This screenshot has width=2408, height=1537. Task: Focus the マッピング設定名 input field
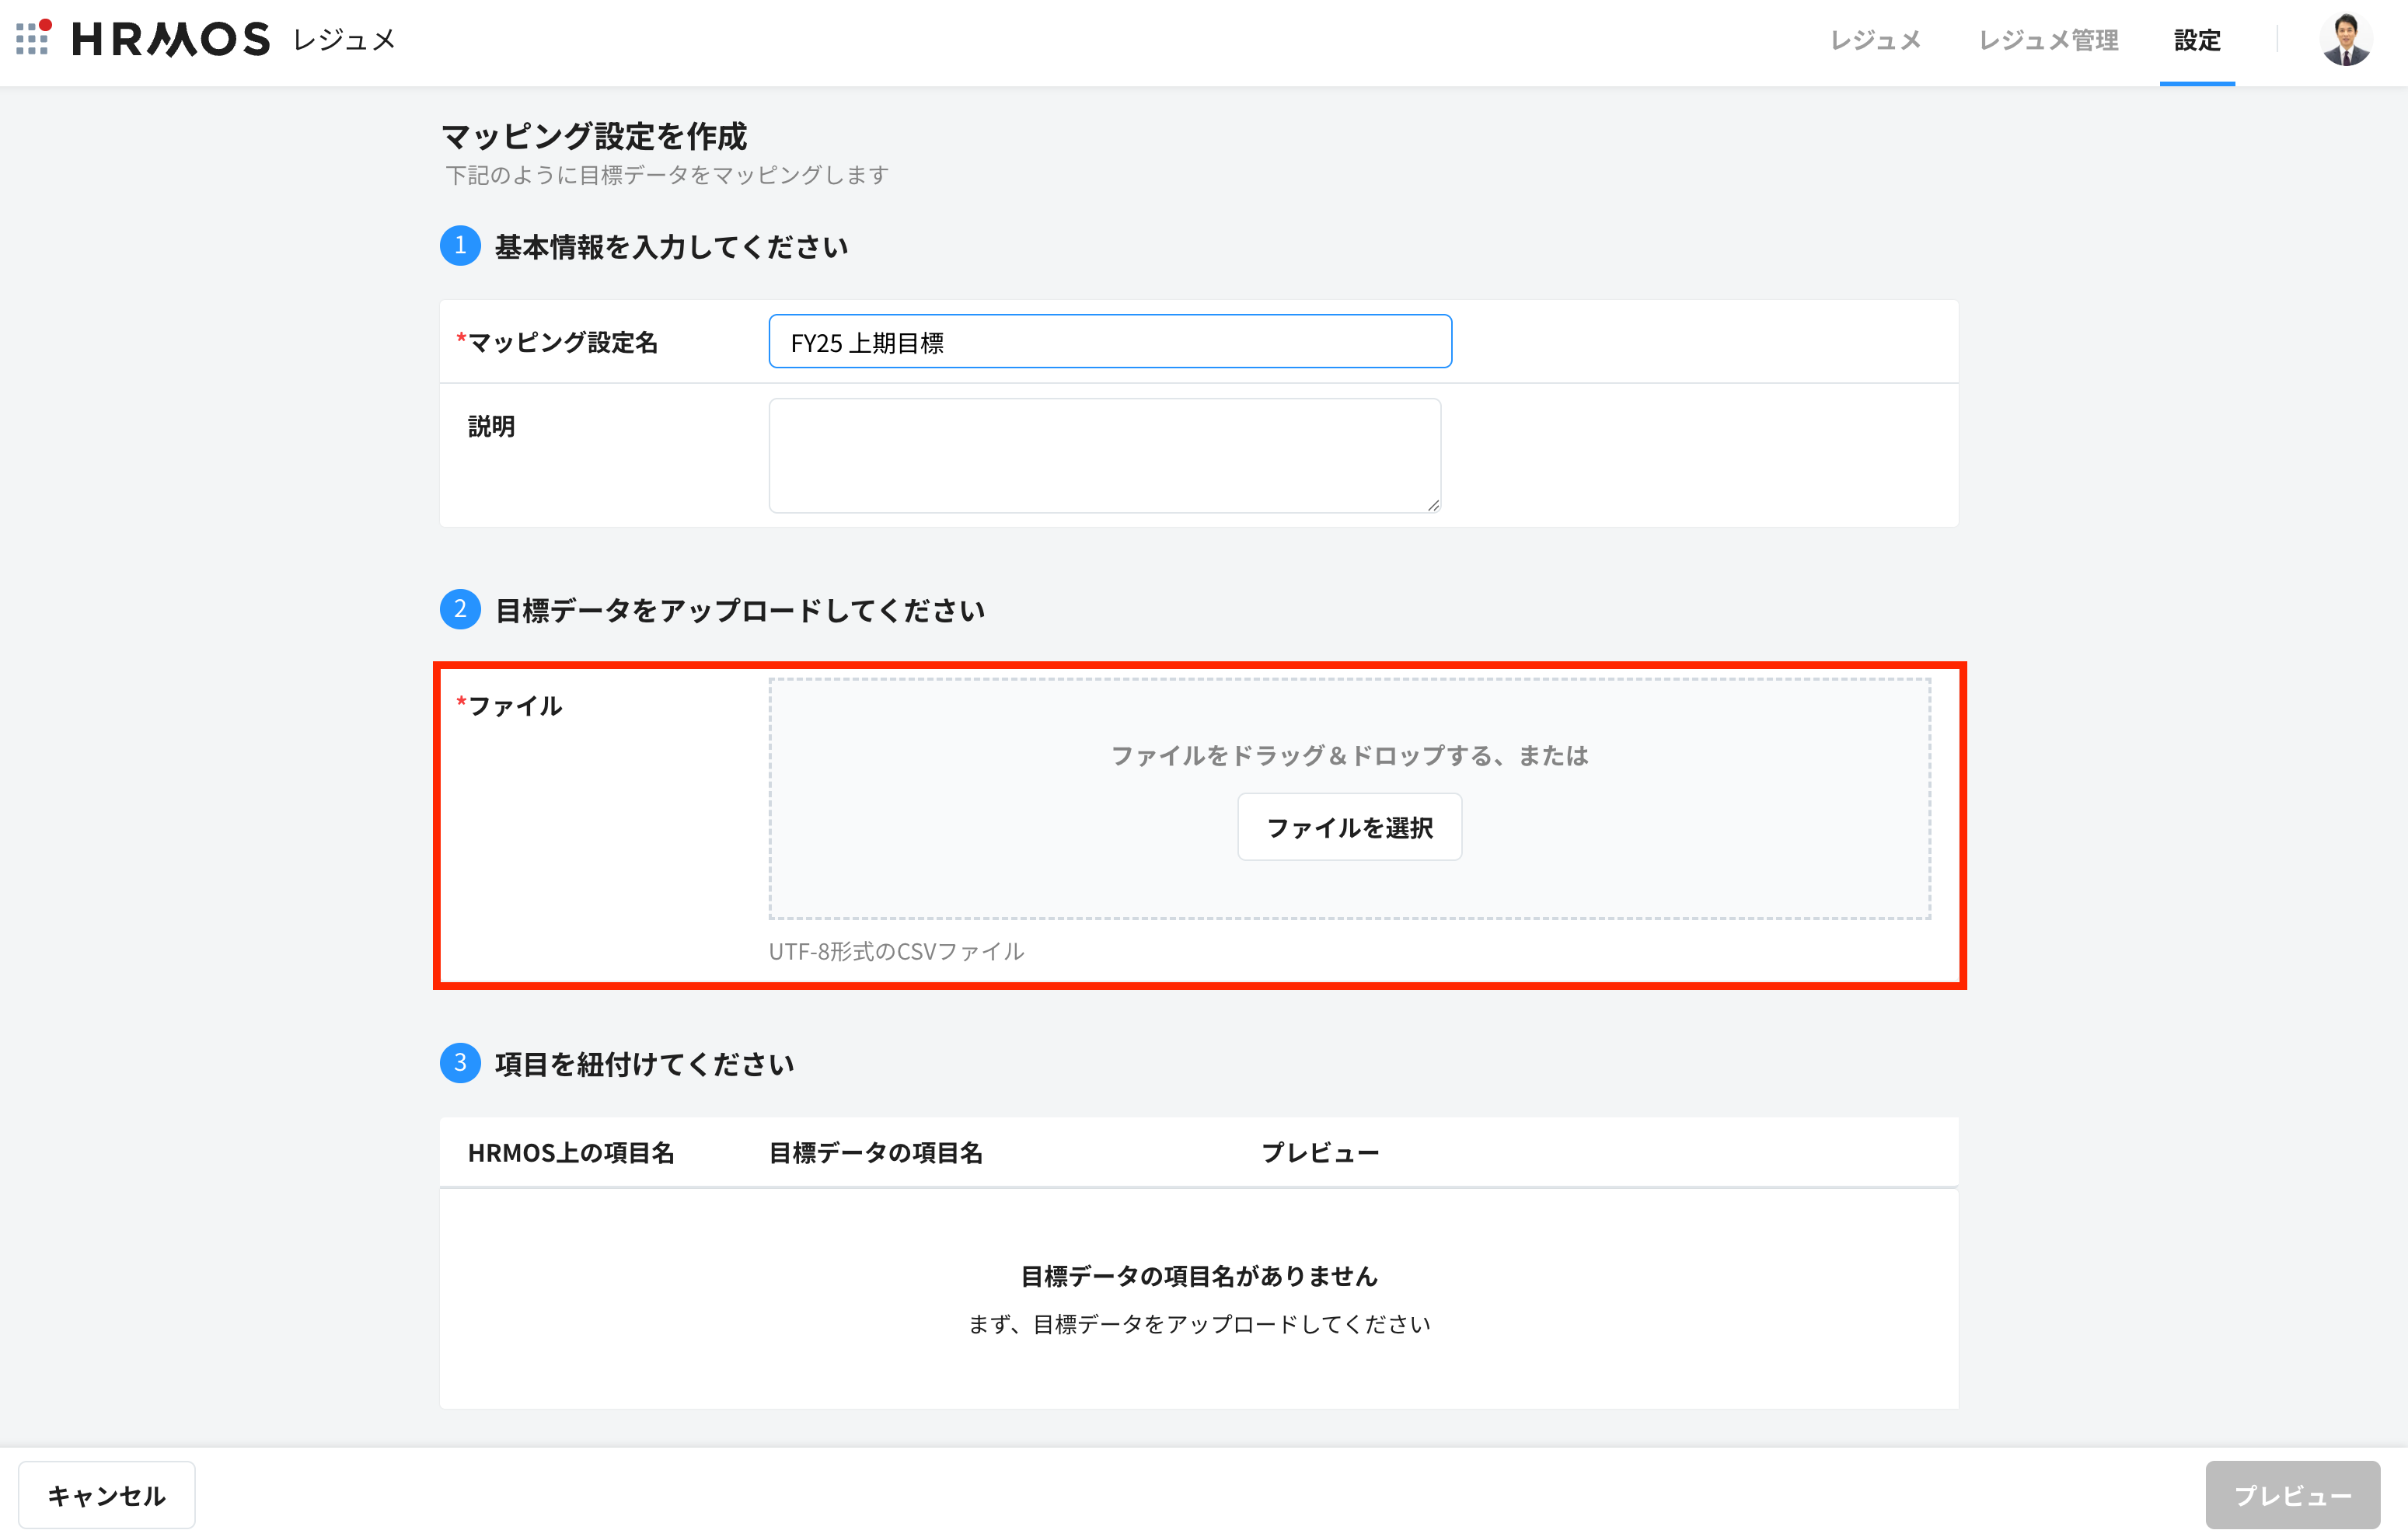[x=1110, y=342]
